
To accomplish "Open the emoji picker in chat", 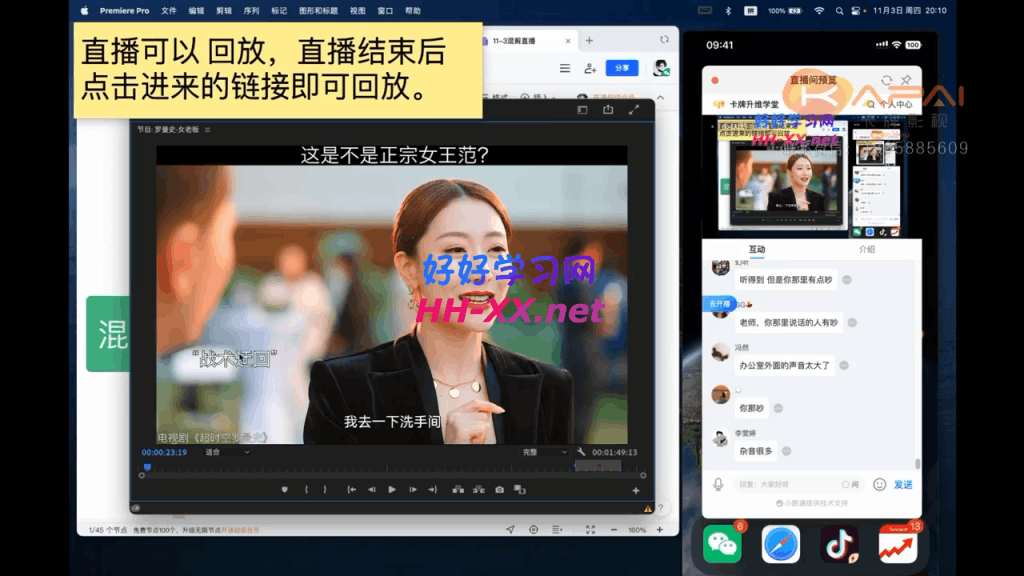I will [880, 485].
